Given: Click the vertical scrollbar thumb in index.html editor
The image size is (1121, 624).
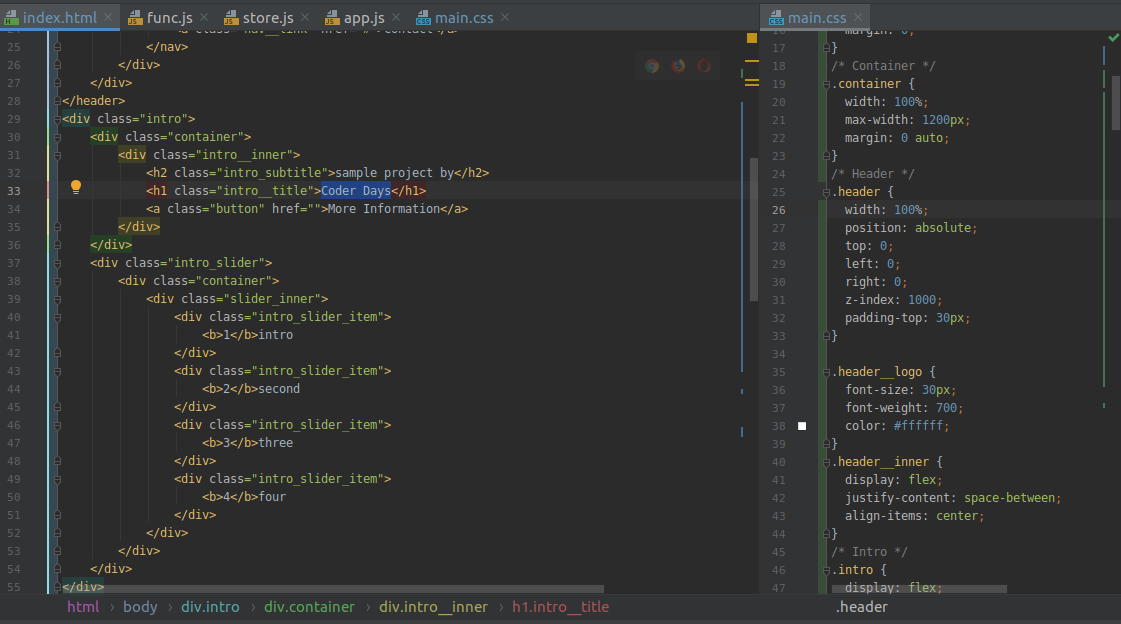Looking at the screenshot, I should pos(754,229).
